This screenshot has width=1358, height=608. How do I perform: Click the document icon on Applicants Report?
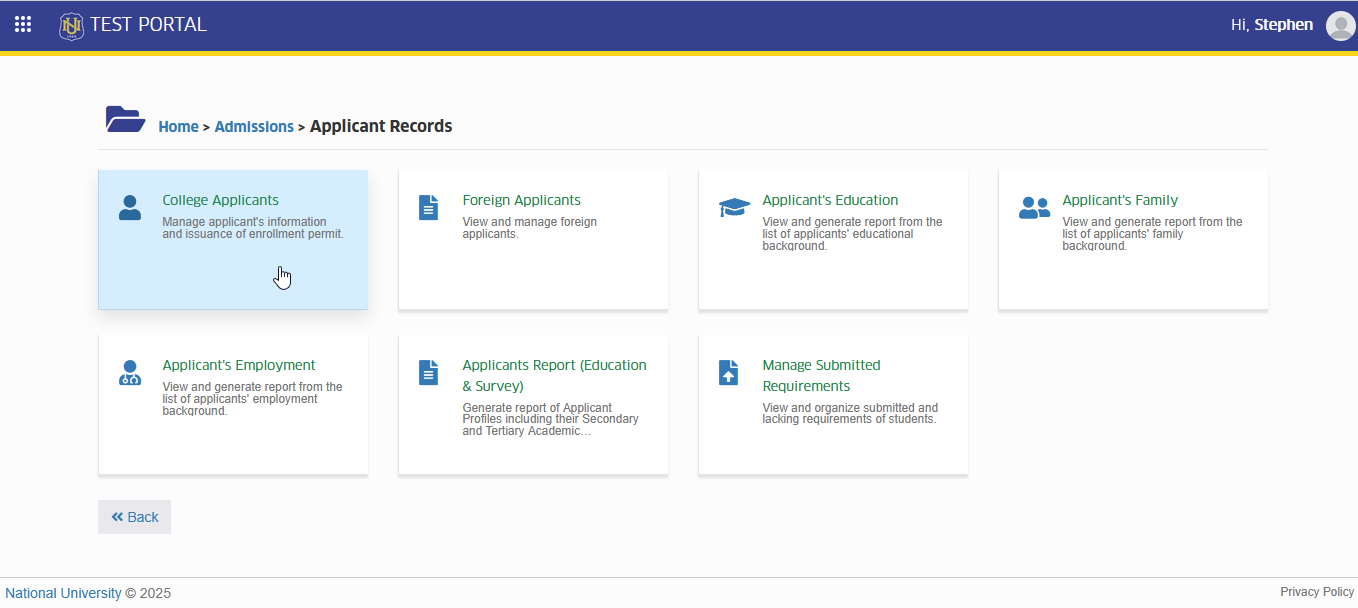428,373
